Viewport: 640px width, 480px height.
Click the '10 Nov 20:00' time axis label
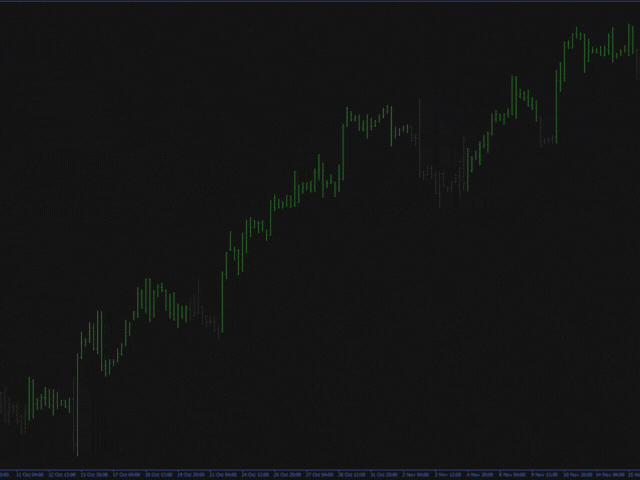pyautogui.click(x=578, y=475)
